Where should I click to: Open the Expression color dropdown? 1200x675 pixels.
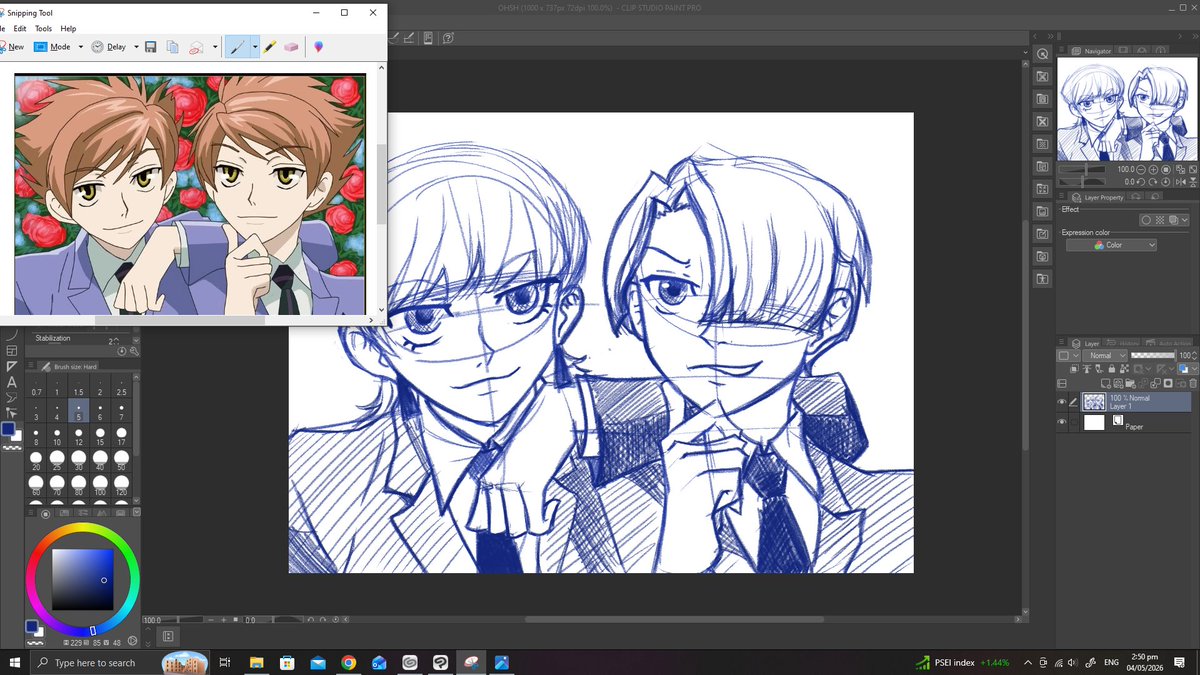click(x=1111, y=245)
